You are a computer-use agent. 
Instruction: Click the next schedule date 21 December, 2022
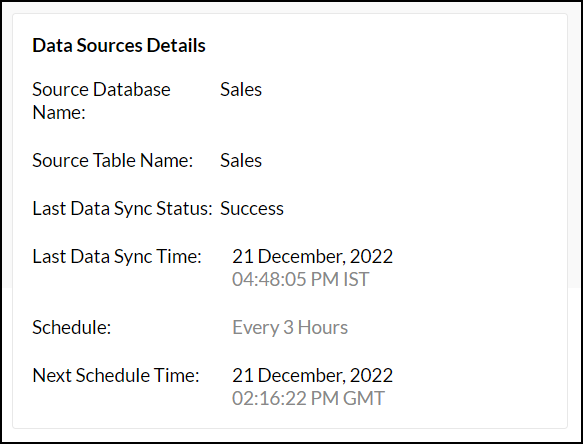tap(312, 376)
